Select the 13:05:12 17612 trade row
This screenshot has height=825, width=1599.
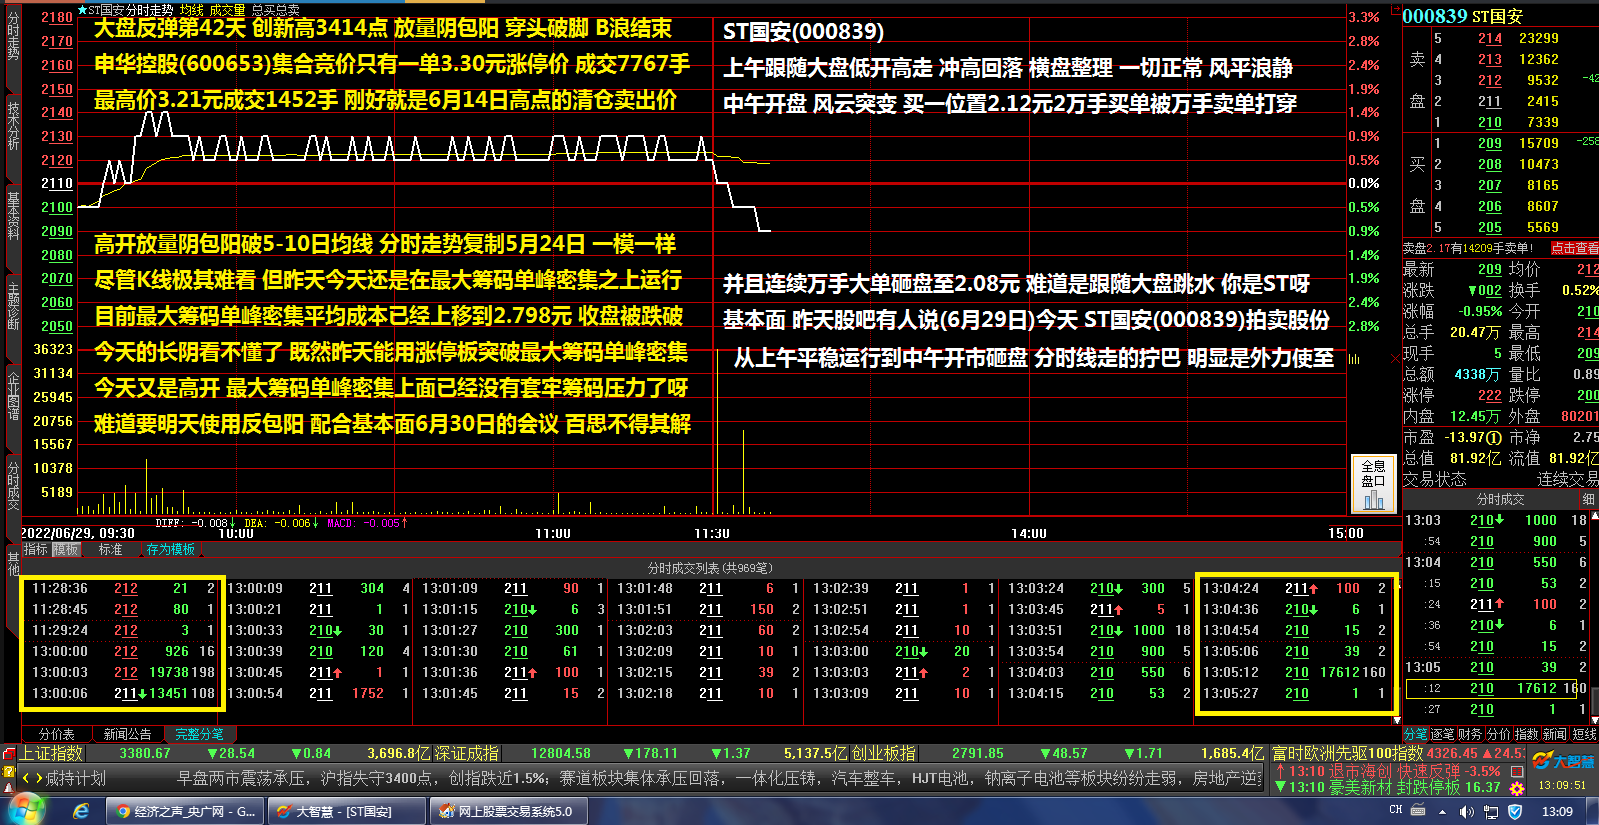1296,672
